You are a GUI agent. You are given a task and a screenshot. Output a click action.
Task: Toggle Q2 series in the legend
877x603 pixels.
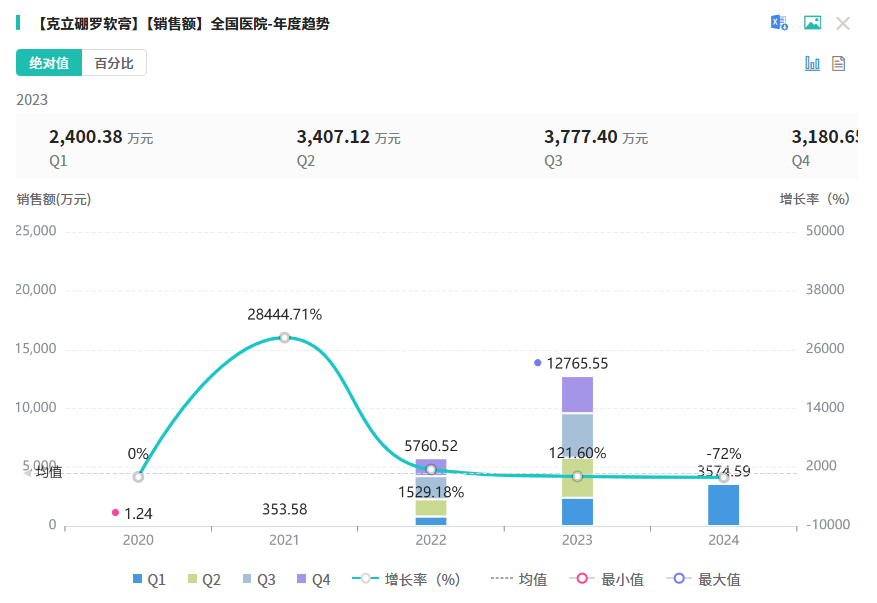[204, 580]
